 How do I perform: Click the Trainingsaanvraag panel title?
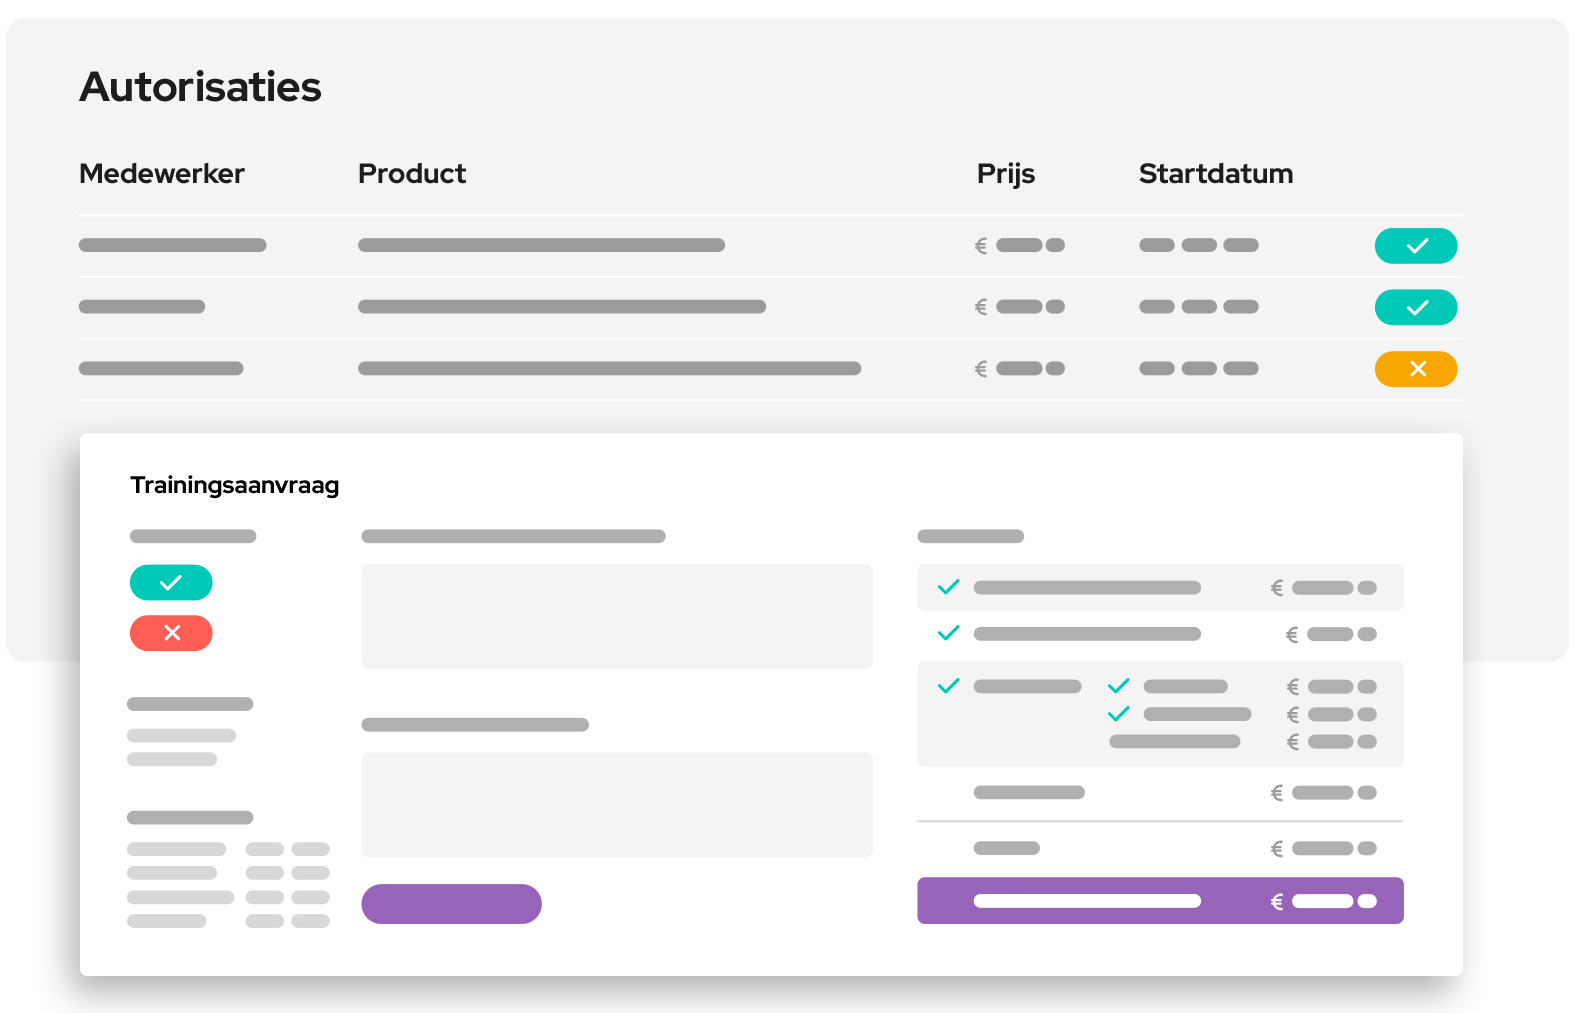[x=235, y=485]
